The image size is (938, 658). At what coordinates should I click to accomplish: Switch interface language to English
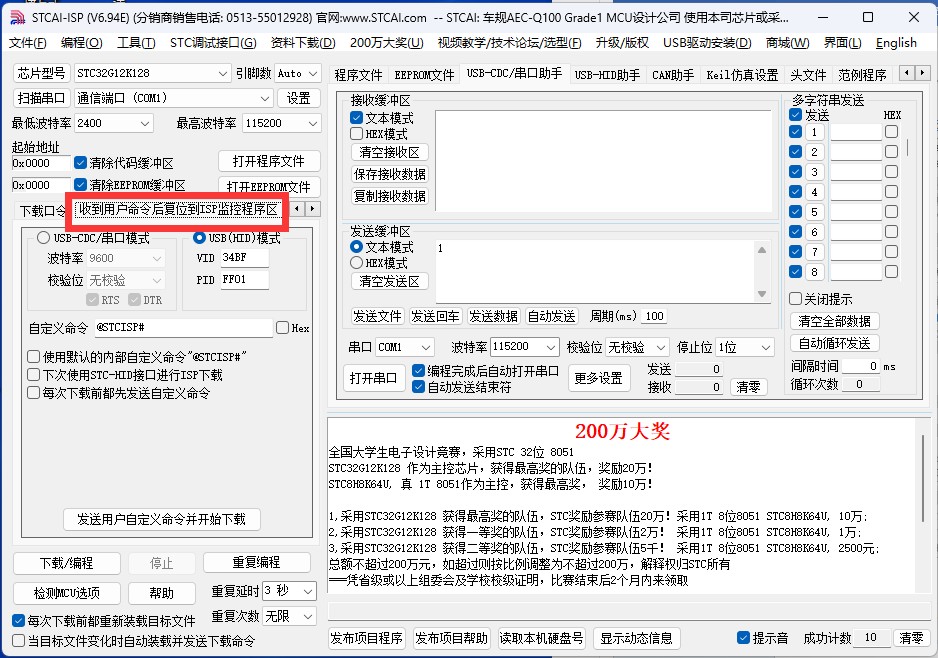point(896,42)
